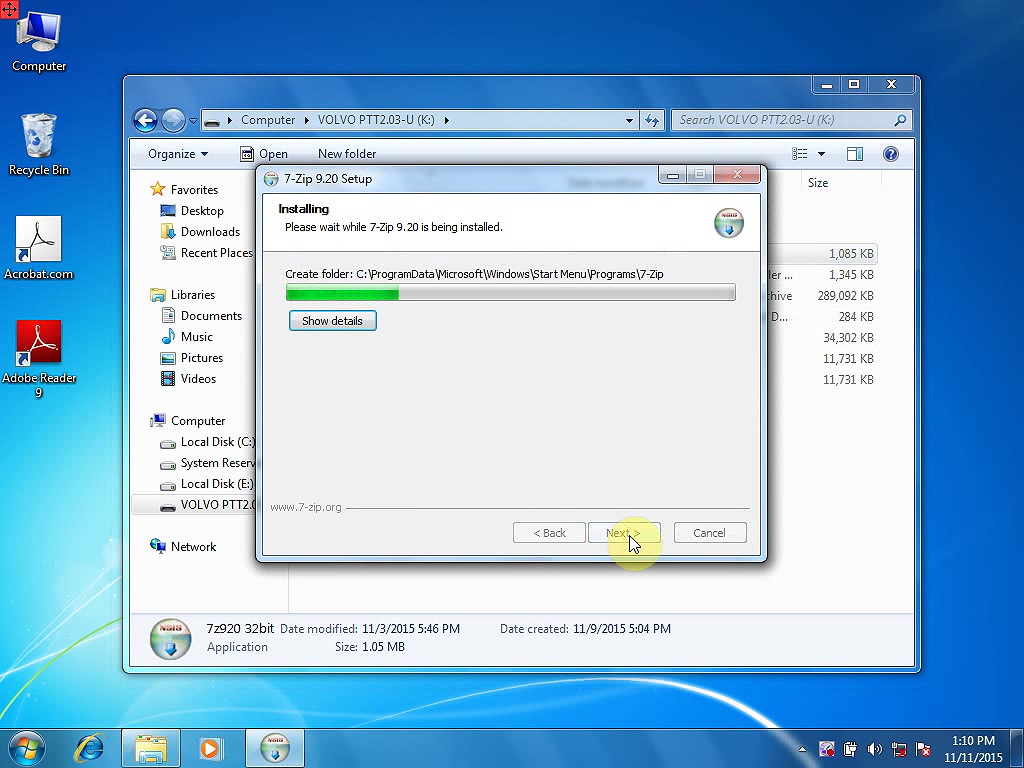Click the Explorer Back arrow button
This screenshot has width=1024, height=768.
(x=145, y=120)
